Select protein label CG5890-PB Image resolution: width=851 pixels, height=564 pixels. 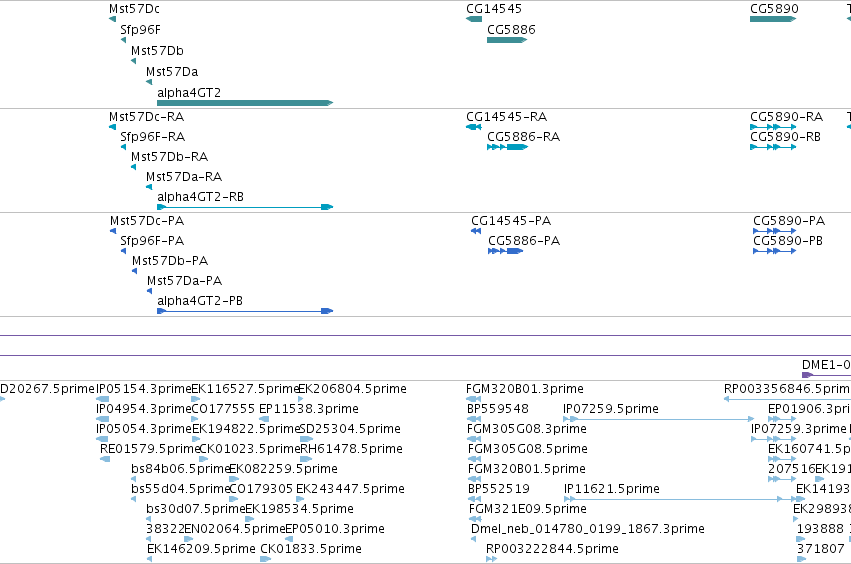(x=788, y=241)
